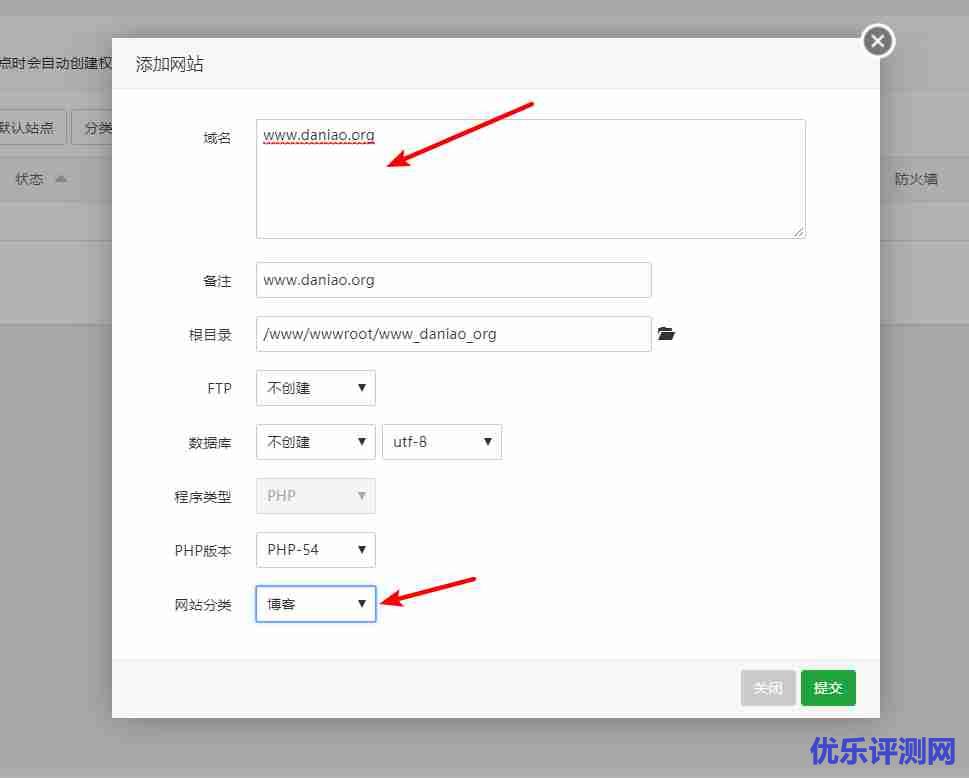Click the 添加网站 dialog title
The width and height of the screenshot is (969, 778).
[x=169, y=64]
